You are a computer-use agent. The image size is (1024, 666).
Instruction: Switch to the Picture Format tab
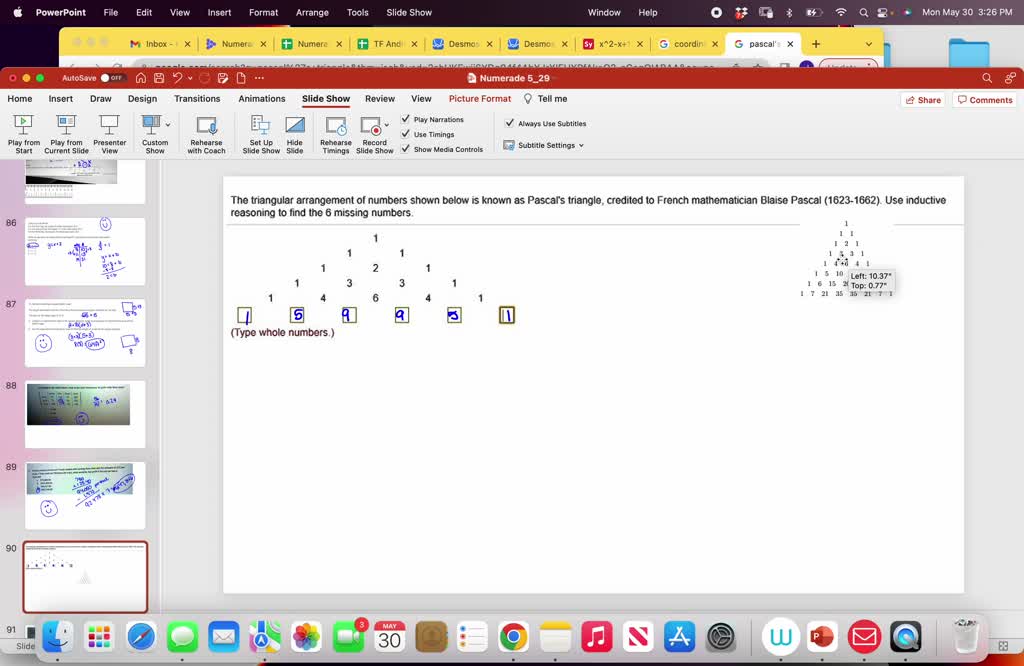point(479,98)
